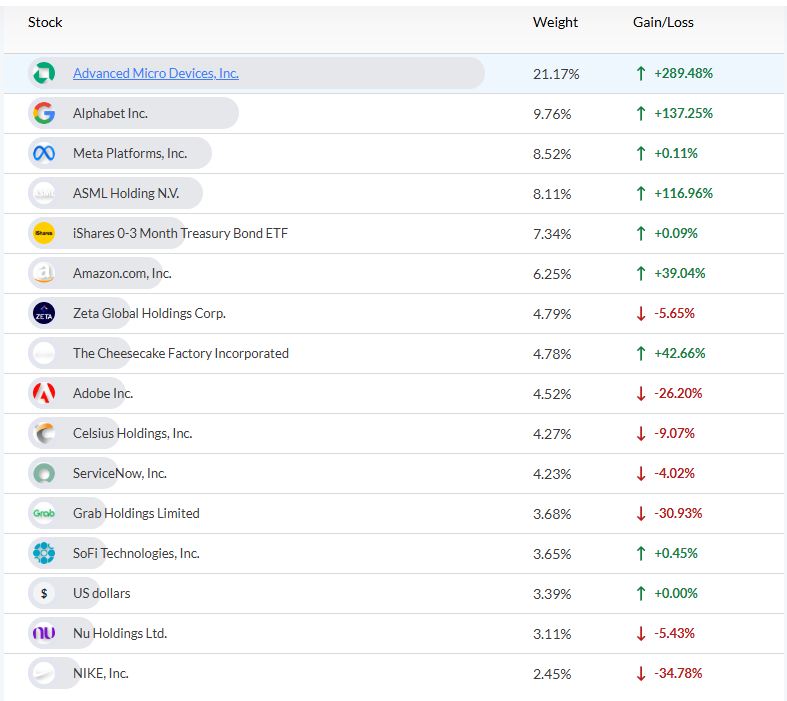Click the Gain/Loss column header
This screenshot has width=787, height=701.
point(663,22)
